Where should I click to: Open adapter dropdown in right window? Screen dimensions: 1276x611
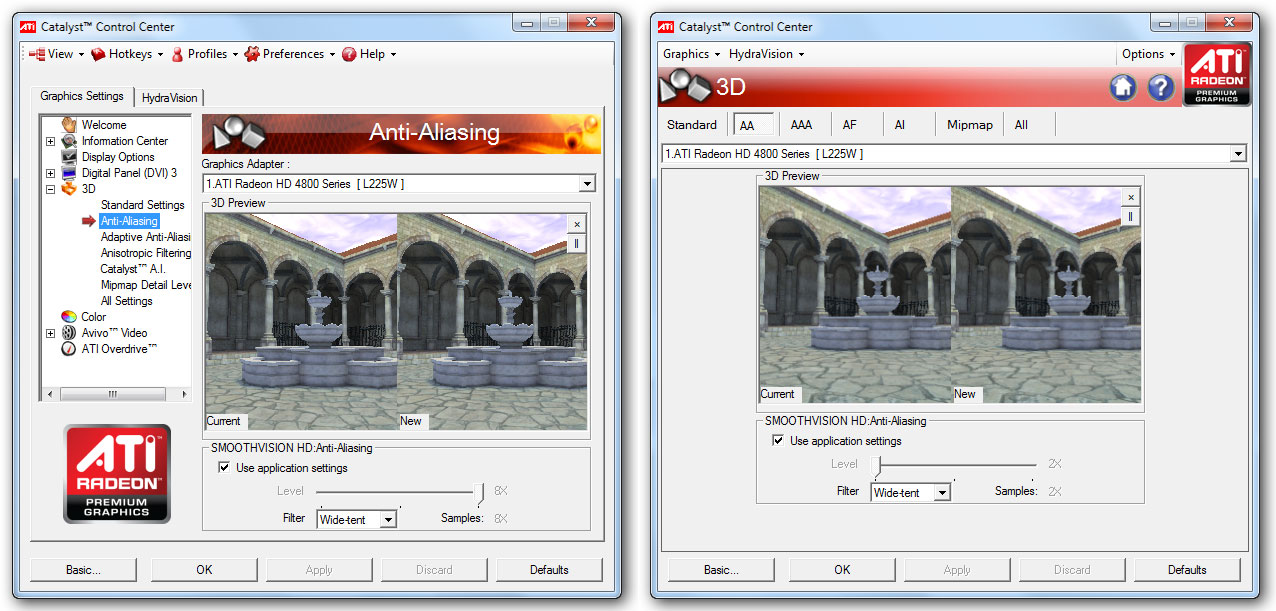pyautogui.click(x=1238, y=154)
